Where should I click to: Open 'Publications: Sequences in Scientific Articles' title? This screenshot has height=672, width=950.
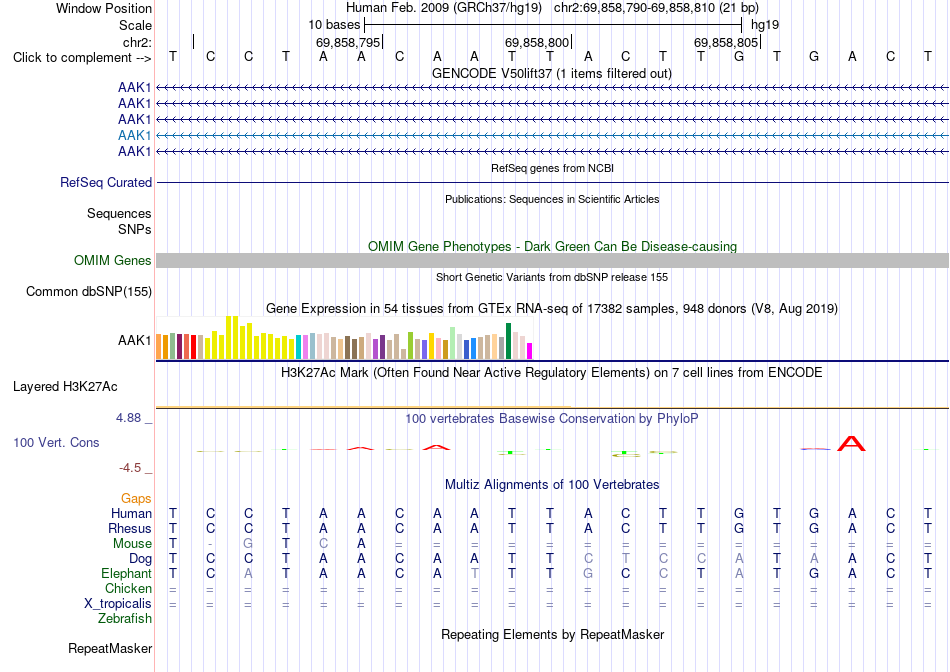[x=552, y=199]
